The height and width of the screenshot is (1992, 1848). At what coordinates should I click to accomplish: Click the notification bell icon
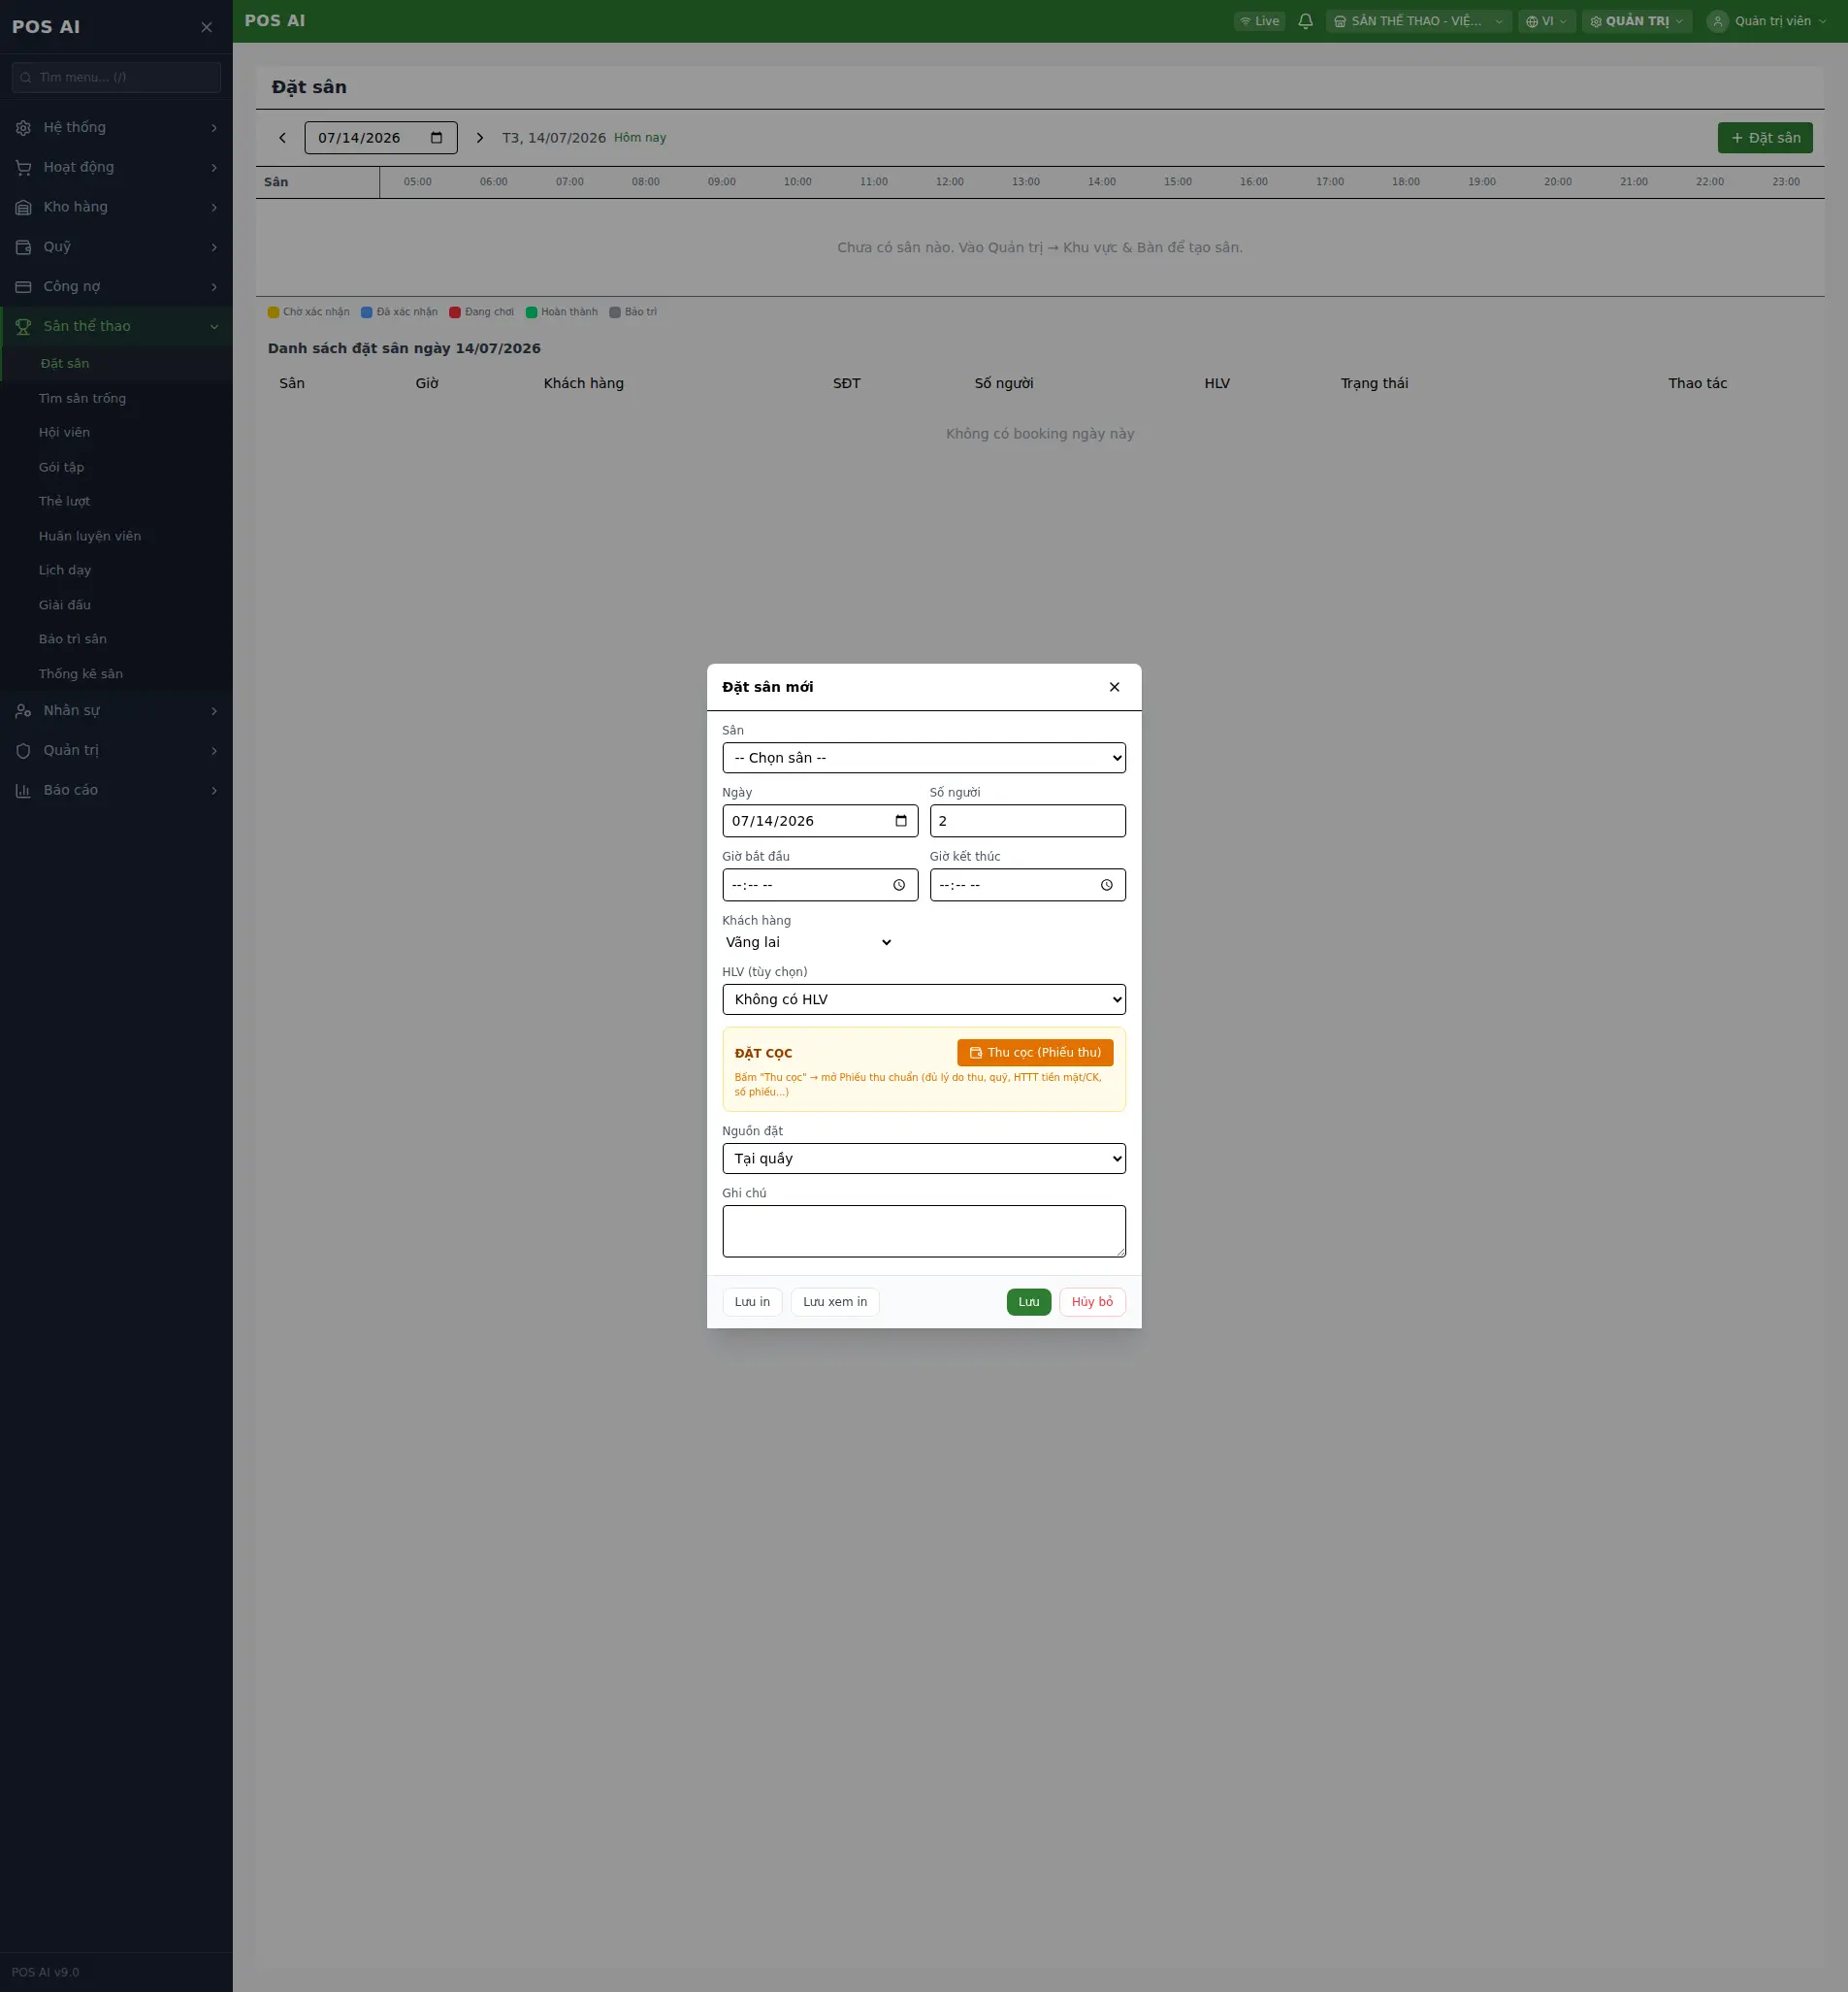(x=1305, y=21)
